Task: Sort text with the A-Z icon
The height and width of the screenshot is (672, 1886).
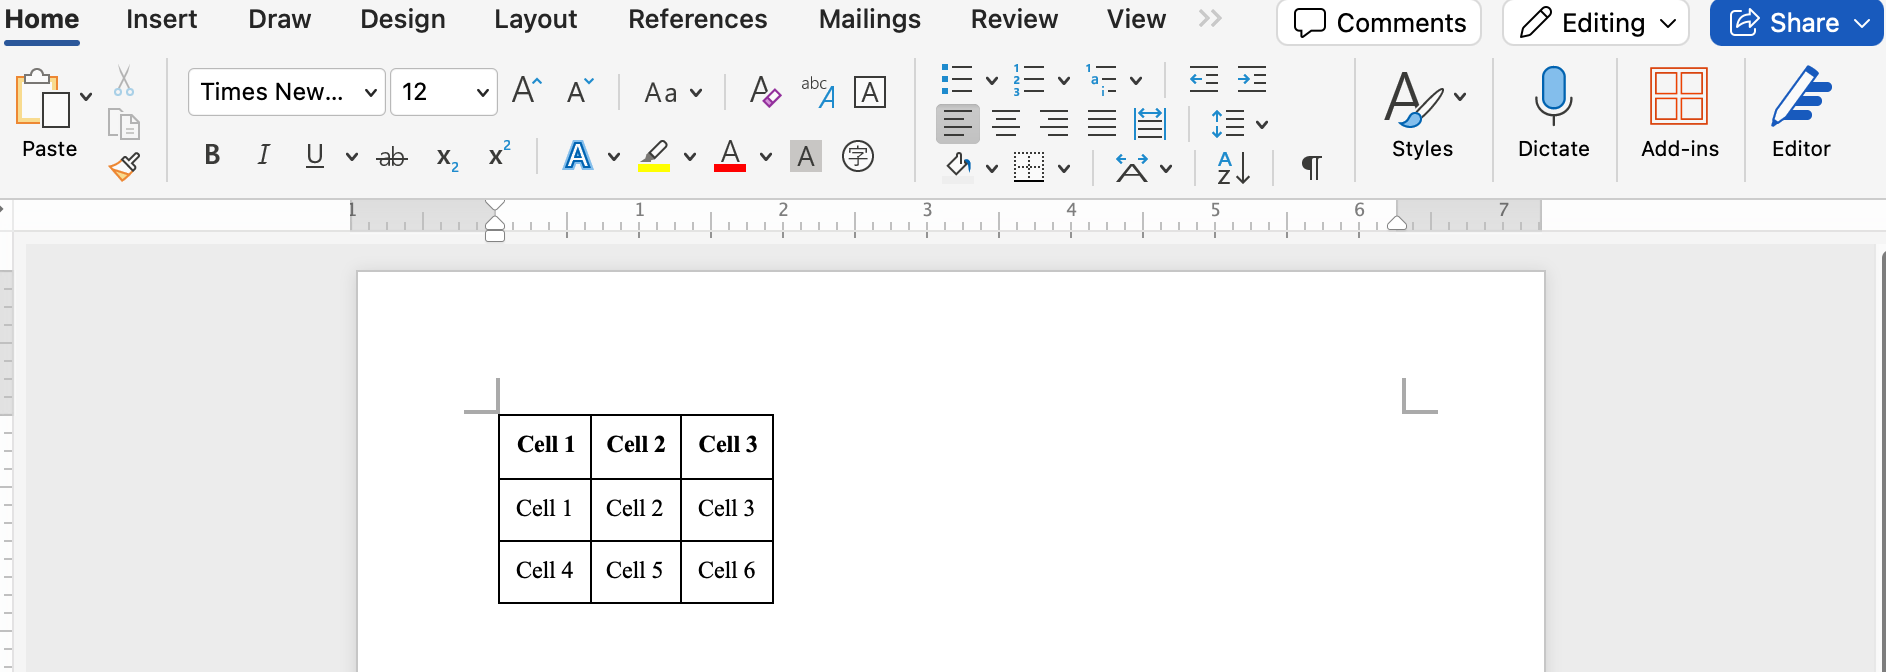Action: (1233, 167)
